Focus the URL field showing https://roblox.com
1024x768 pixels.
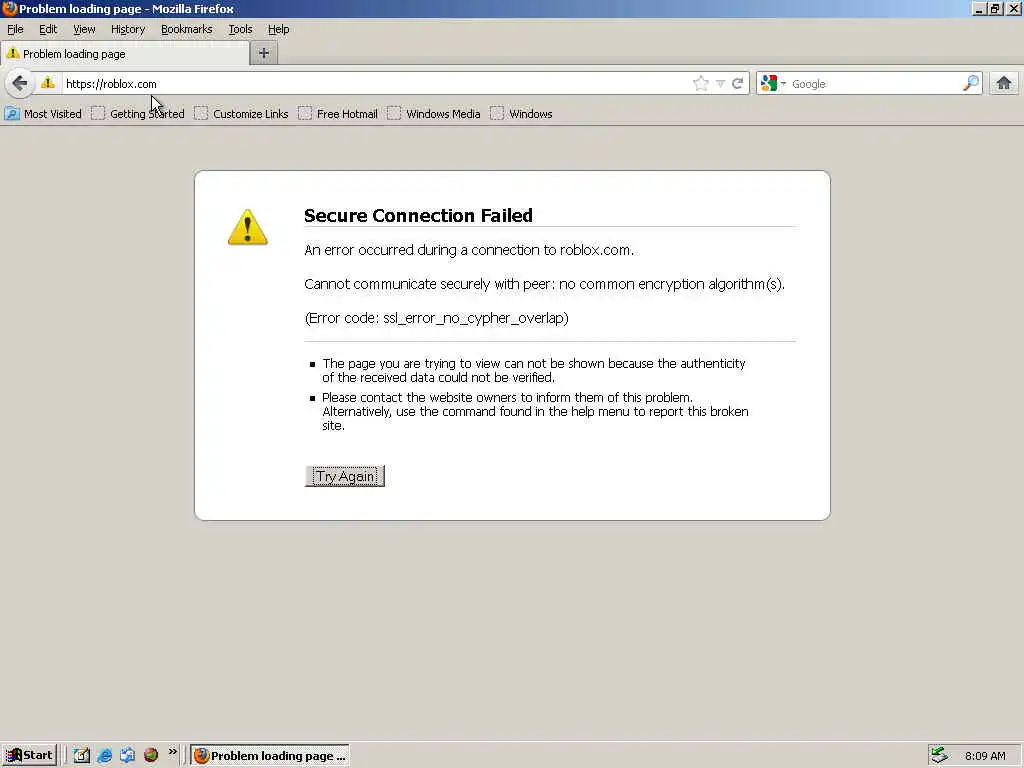click(376, 84)
